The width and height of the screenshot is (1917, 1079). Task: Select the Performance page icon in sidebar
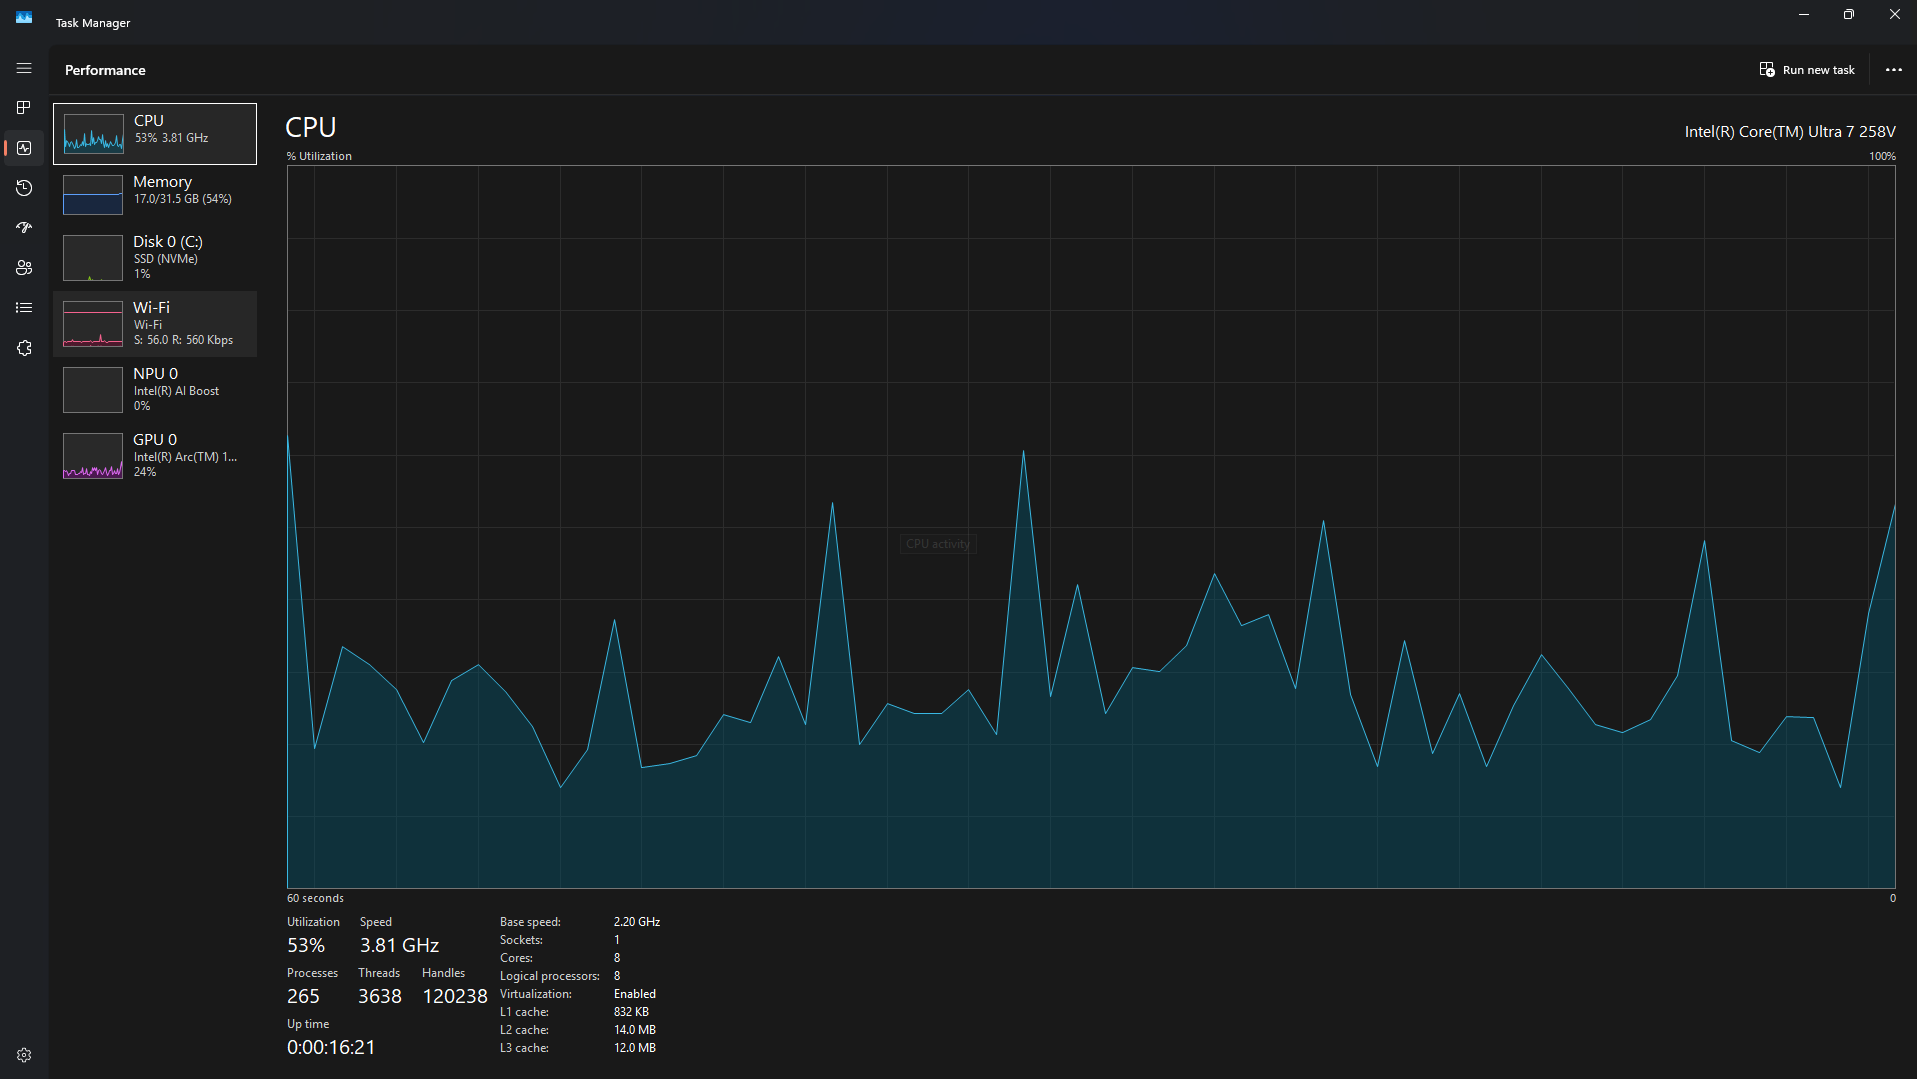click(x=24, y=148)
